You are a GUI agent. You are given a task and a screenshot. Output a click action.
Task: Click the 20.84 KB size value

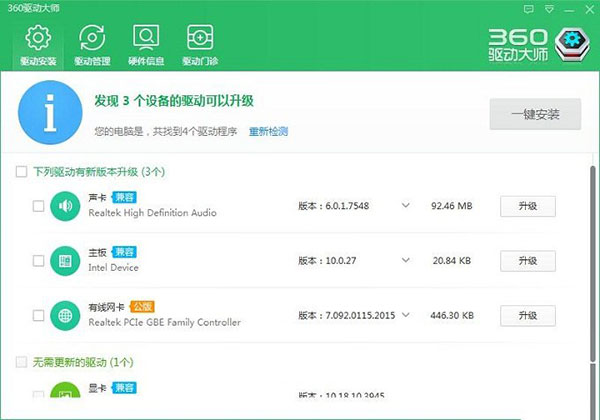click(452, 261)
